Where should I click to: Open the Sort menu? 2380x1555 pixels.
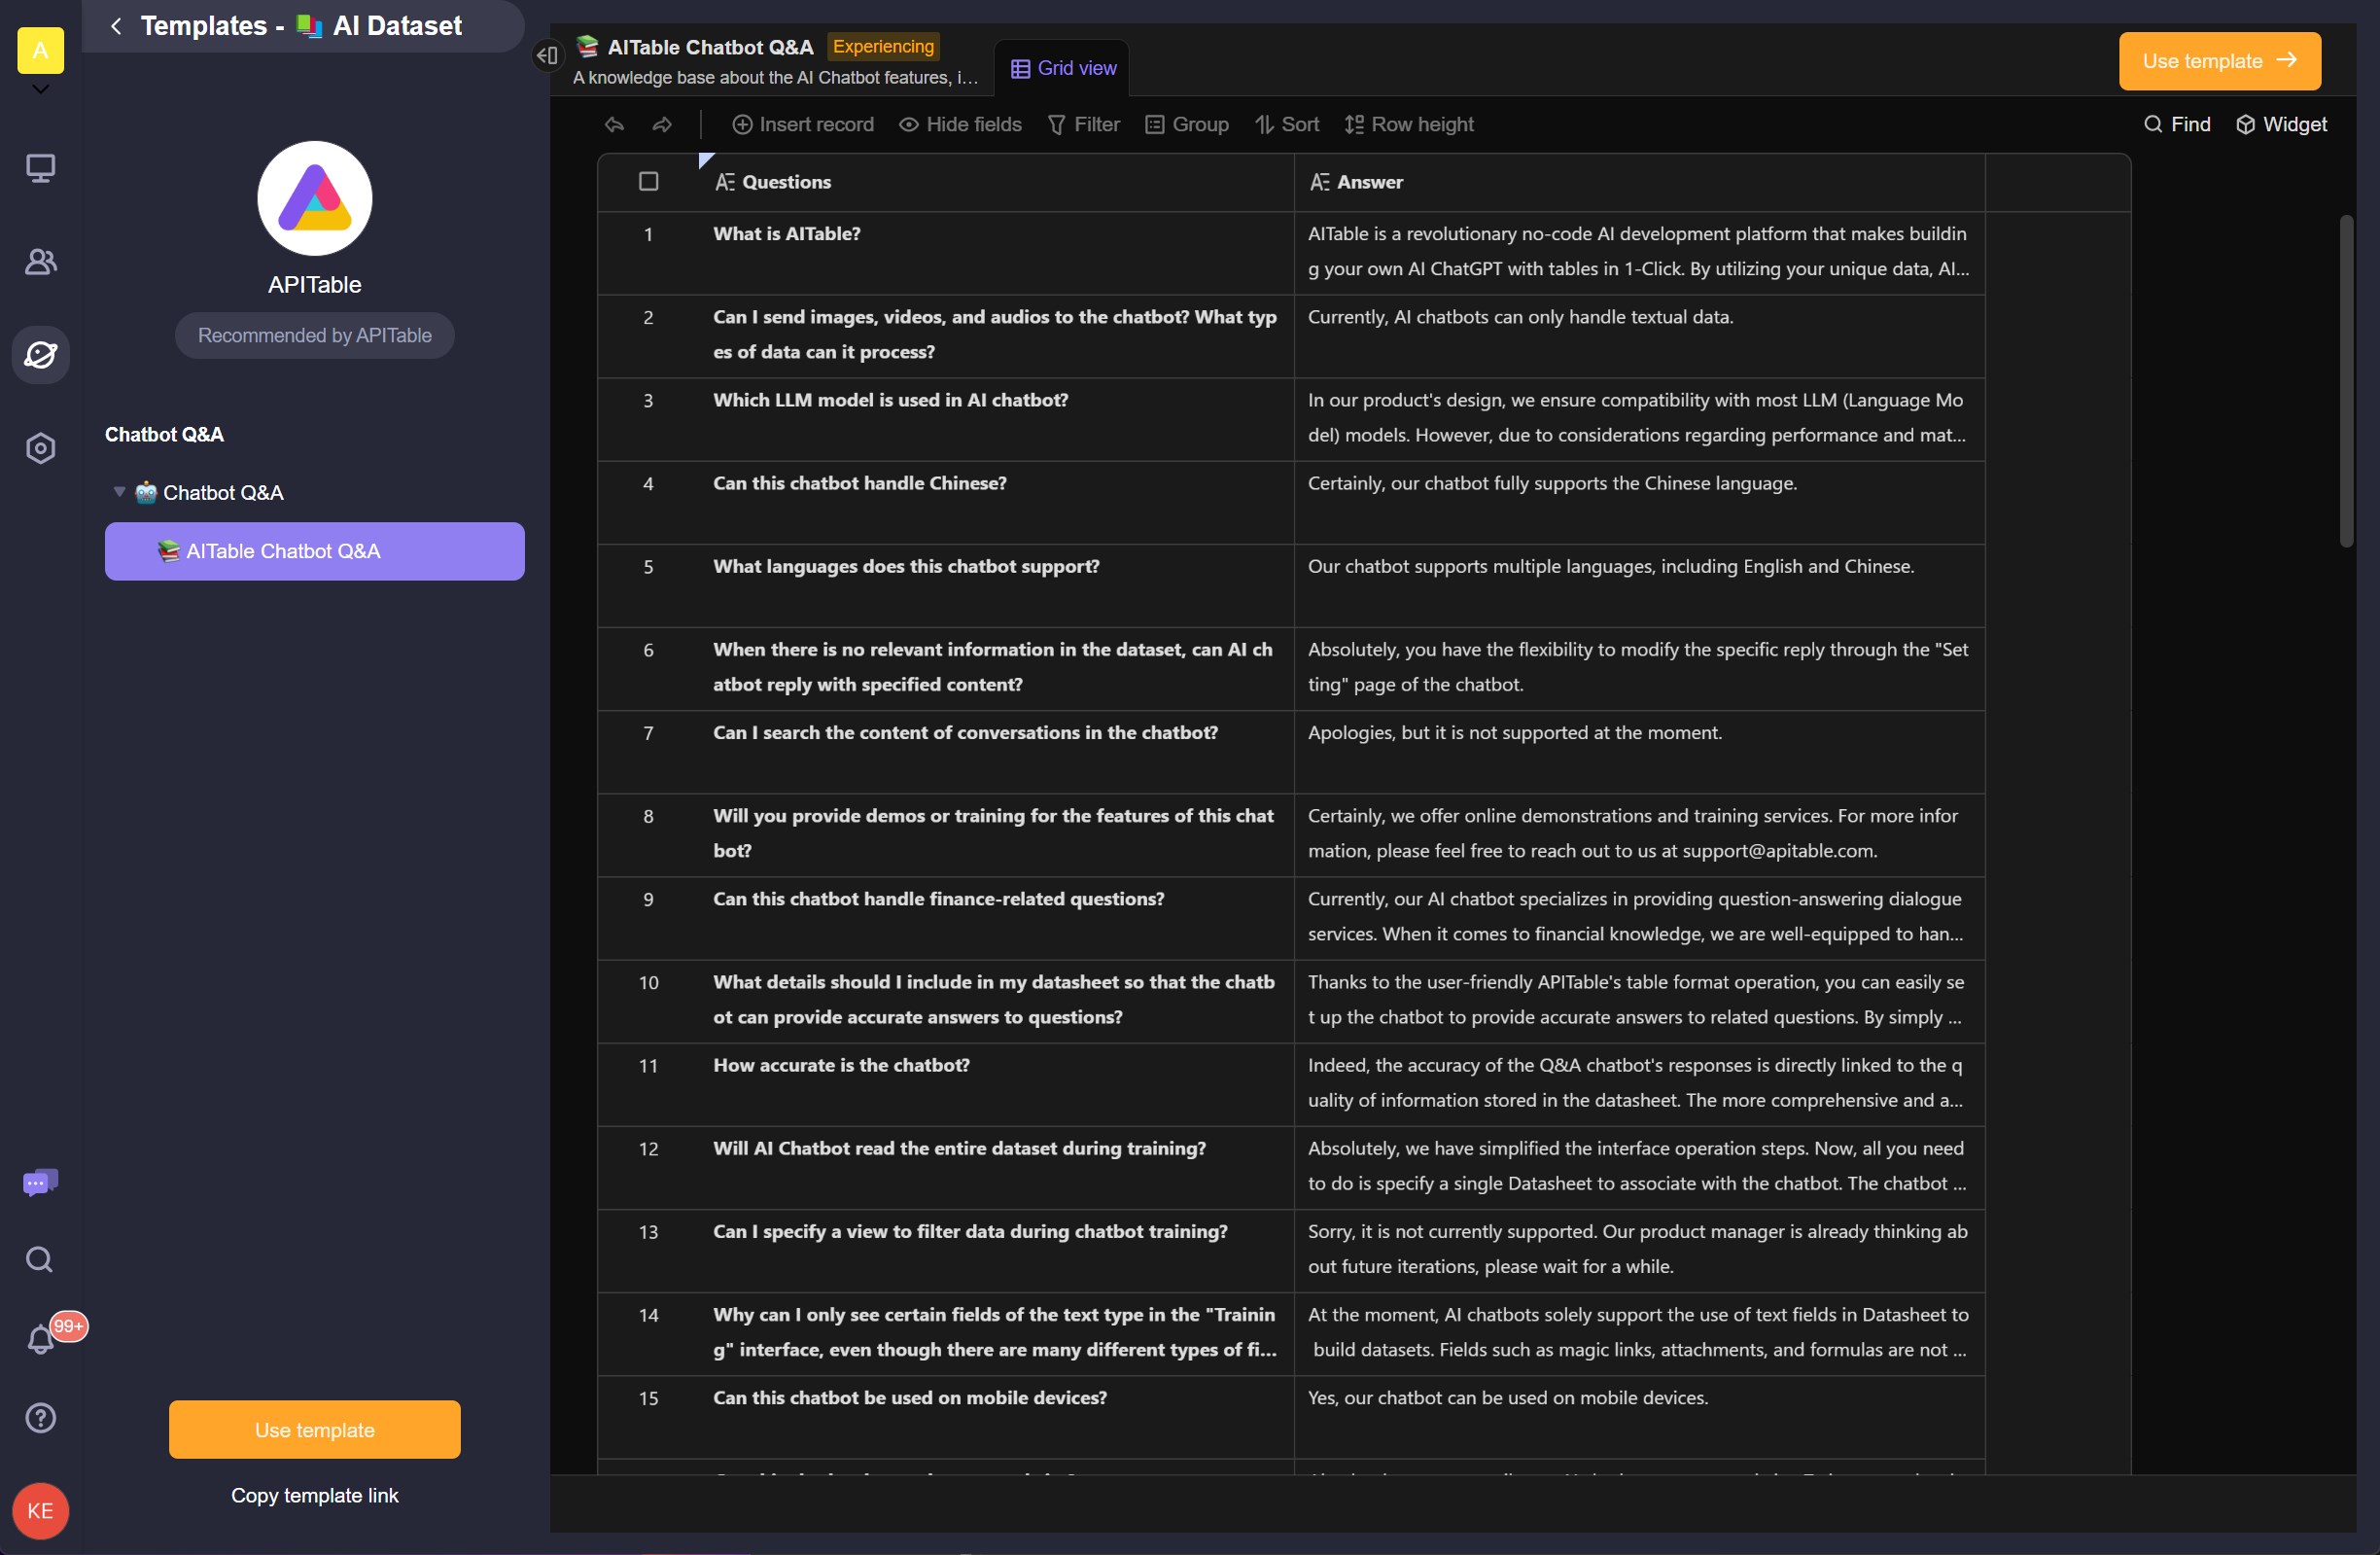coord(1287,124)
